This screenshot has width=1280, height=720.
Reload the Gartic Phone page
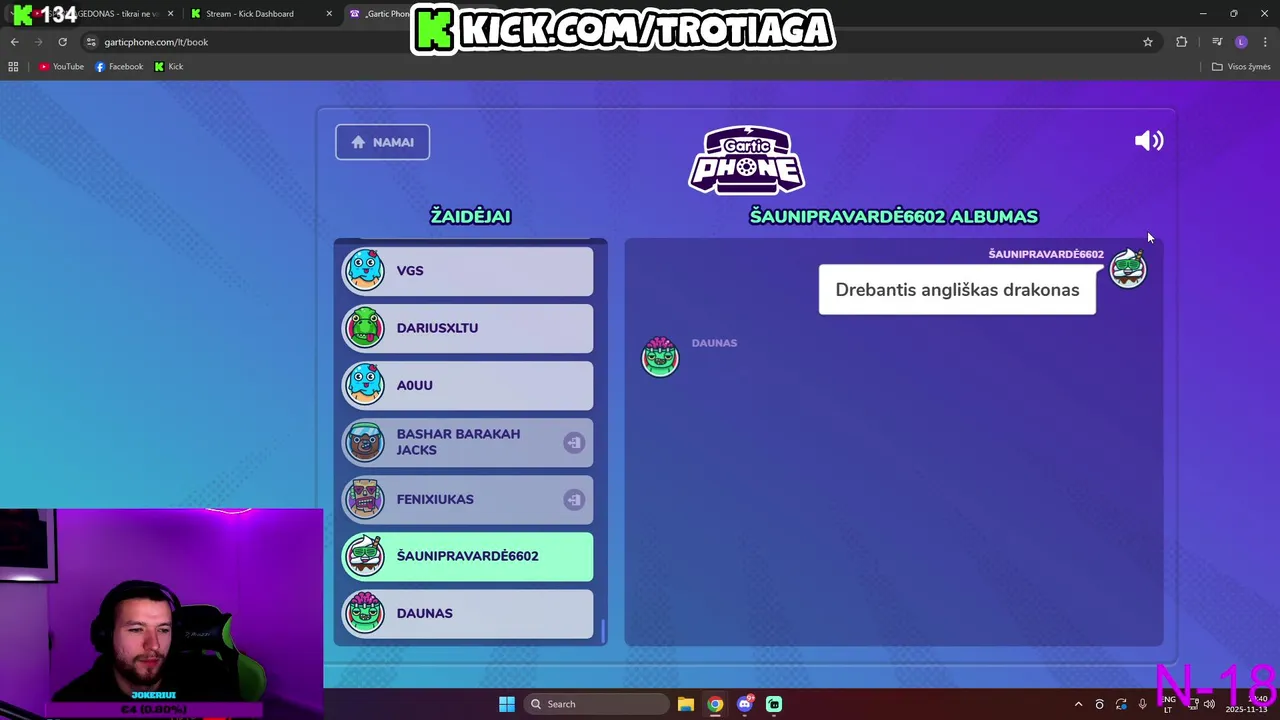(x=62, y=42)
